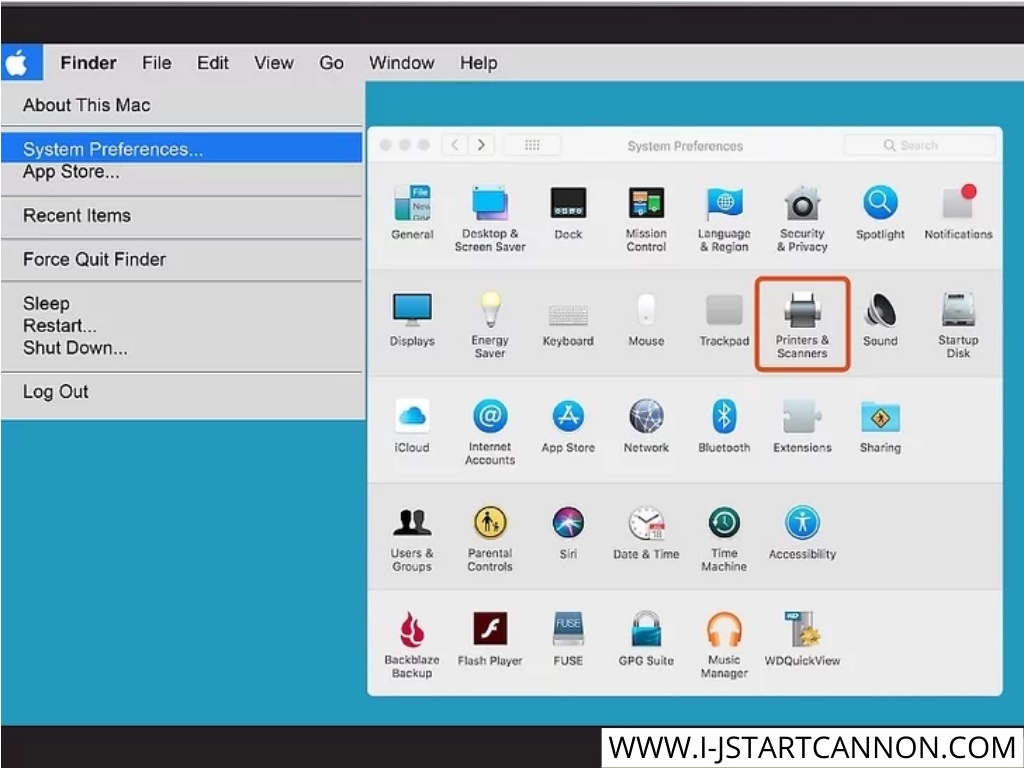
Task: Open WDQuickView preference pane
Action: click(x=802, y=639)
